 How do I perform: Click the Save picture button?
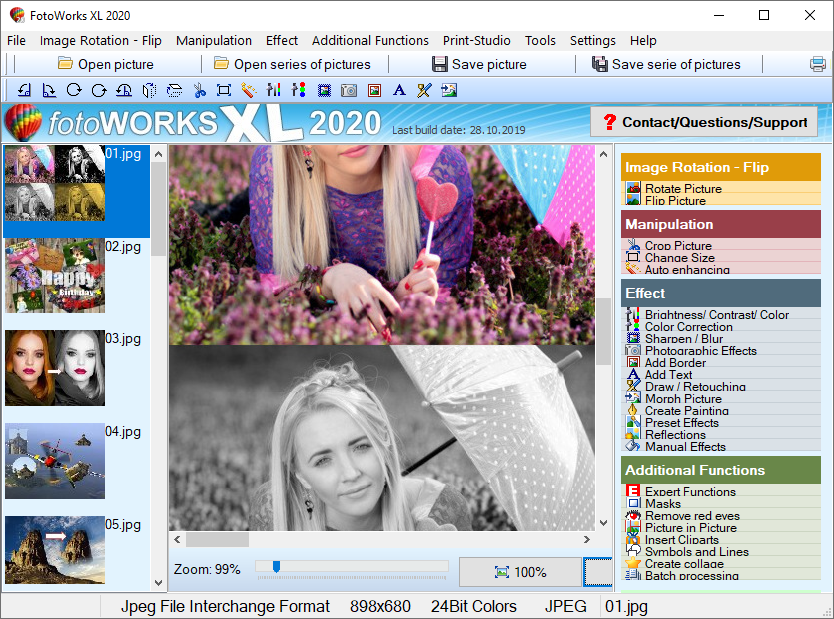tap(479, 64)
